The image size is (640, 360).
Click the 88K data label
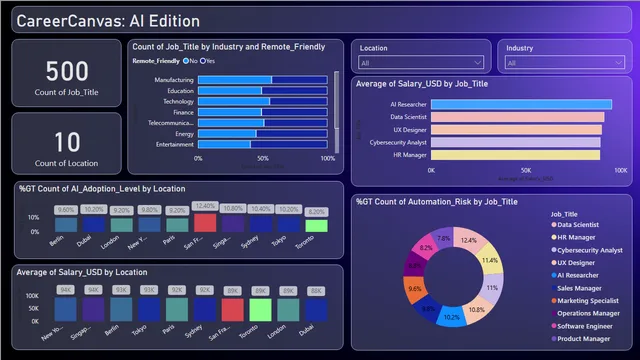coord(316,291)
